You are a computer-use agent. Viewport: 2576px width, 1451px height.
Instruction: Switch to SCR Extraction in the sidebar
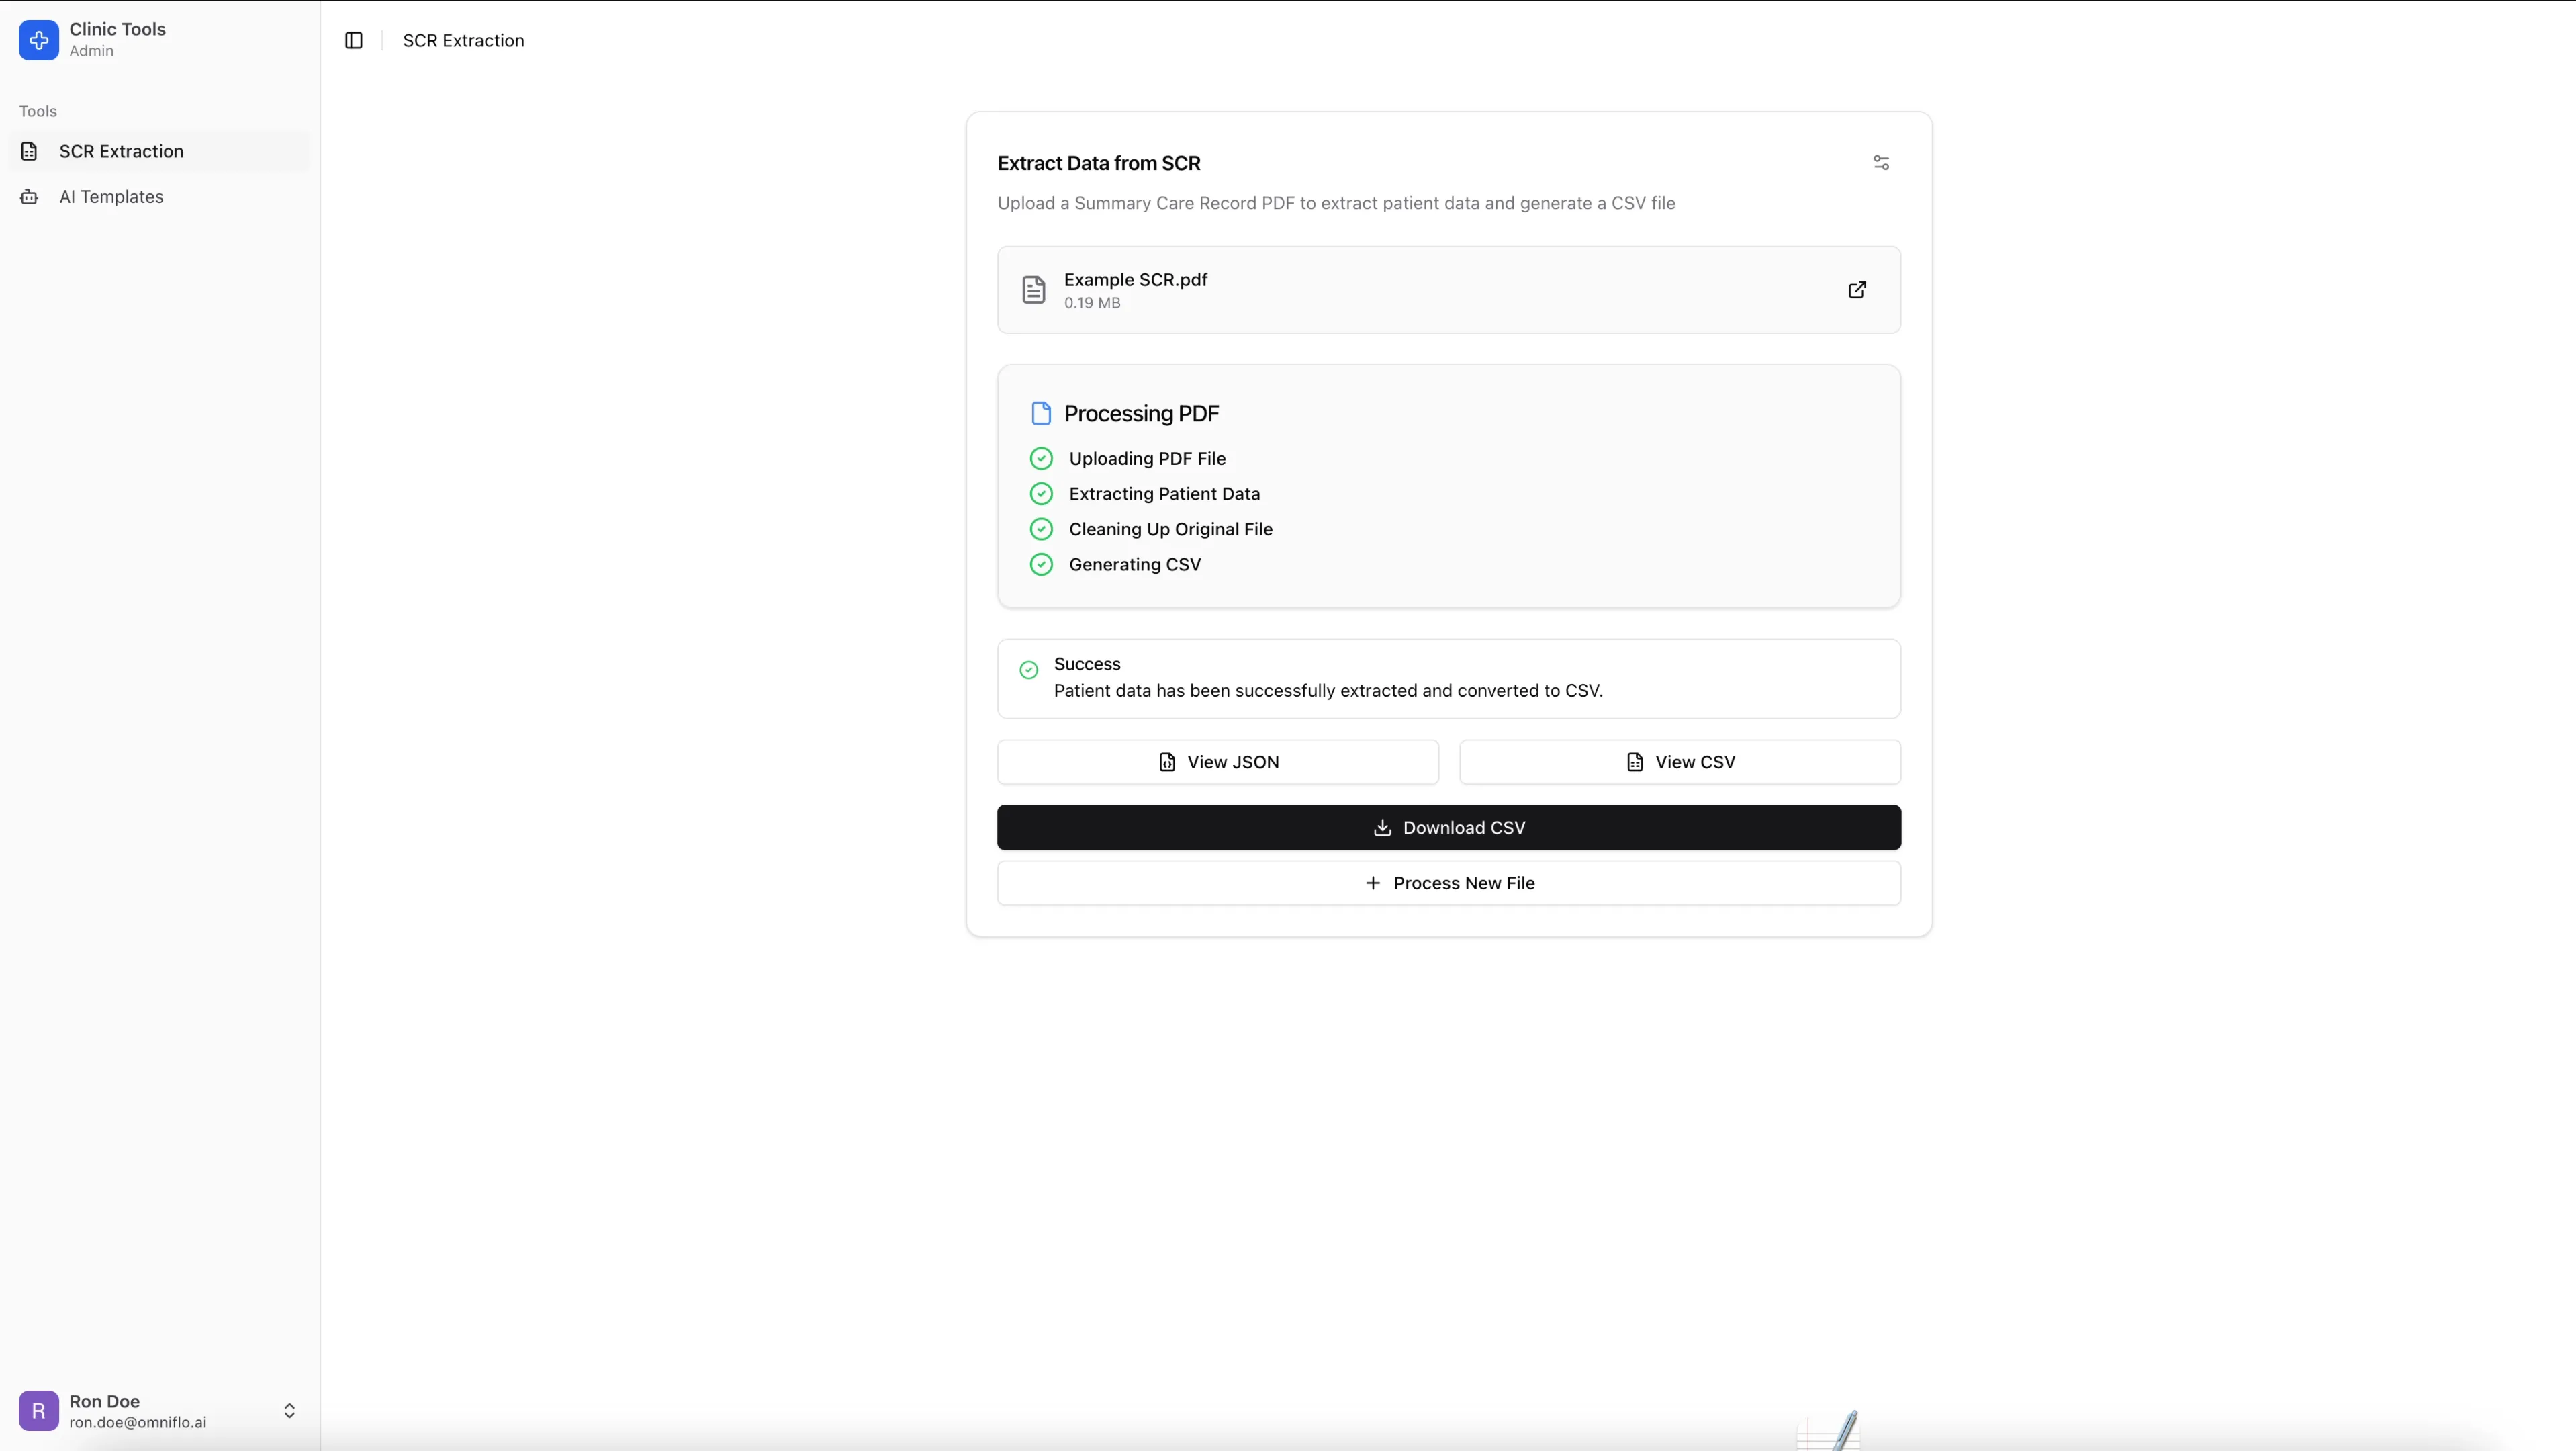121,151
